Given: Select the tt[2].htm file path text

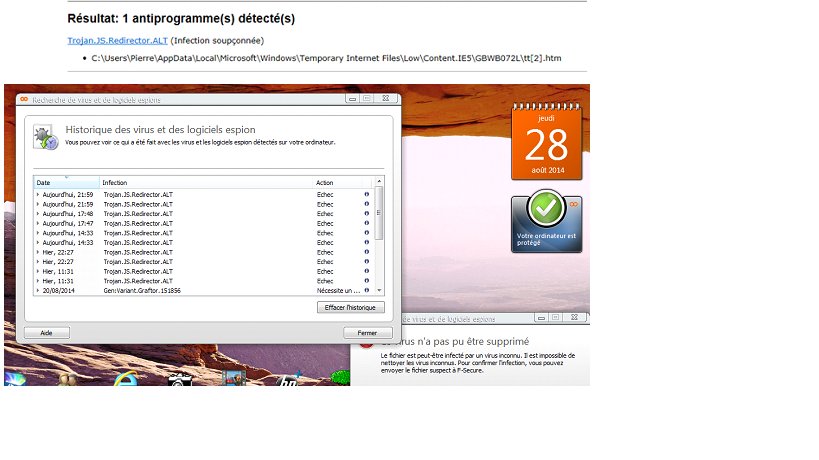Looking at the screenshot, I should [326, 58].
